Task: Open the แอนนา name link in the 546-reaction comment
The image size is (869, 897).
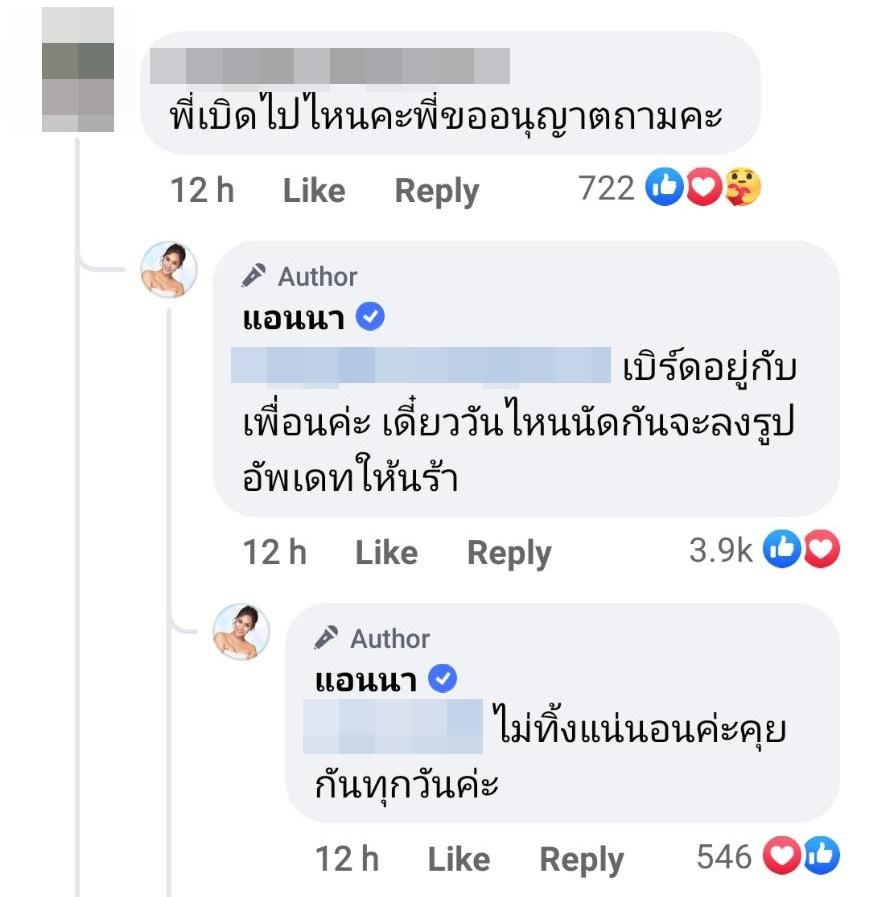Action: pos(365,680)
